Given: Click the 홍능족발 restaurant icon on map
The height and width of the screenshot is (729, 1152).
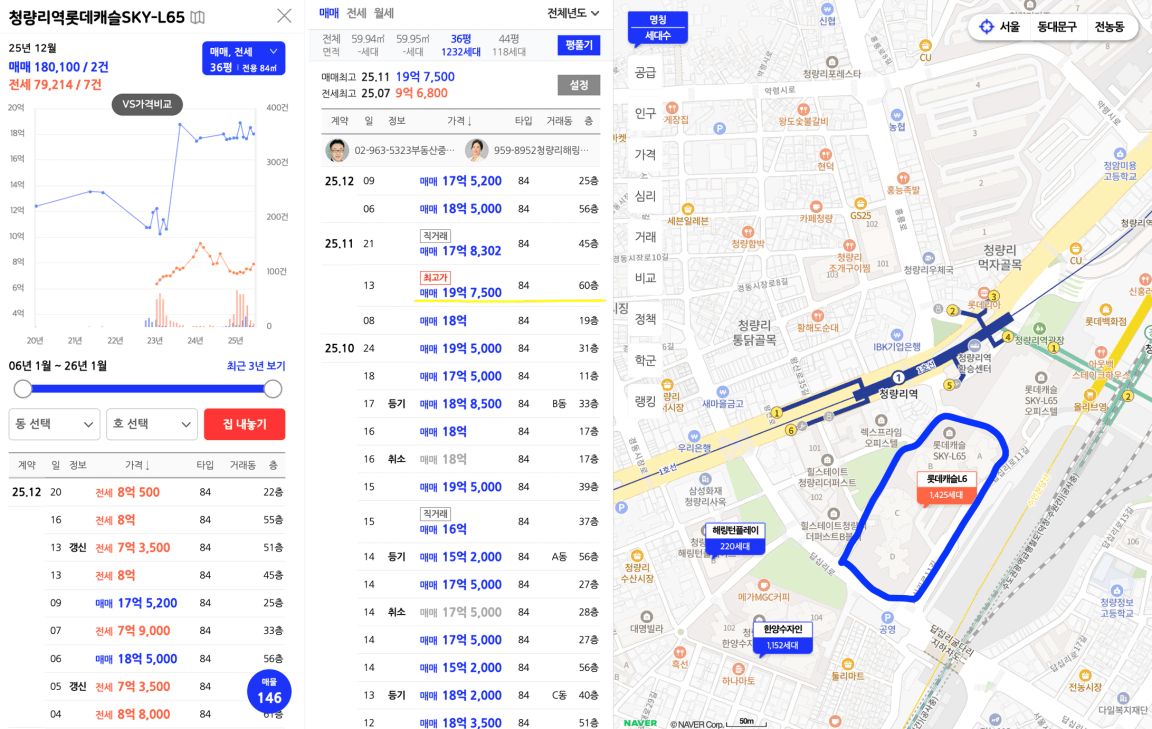Looking at the screenshot, I should pyautogui.click(x=904, y=179).
